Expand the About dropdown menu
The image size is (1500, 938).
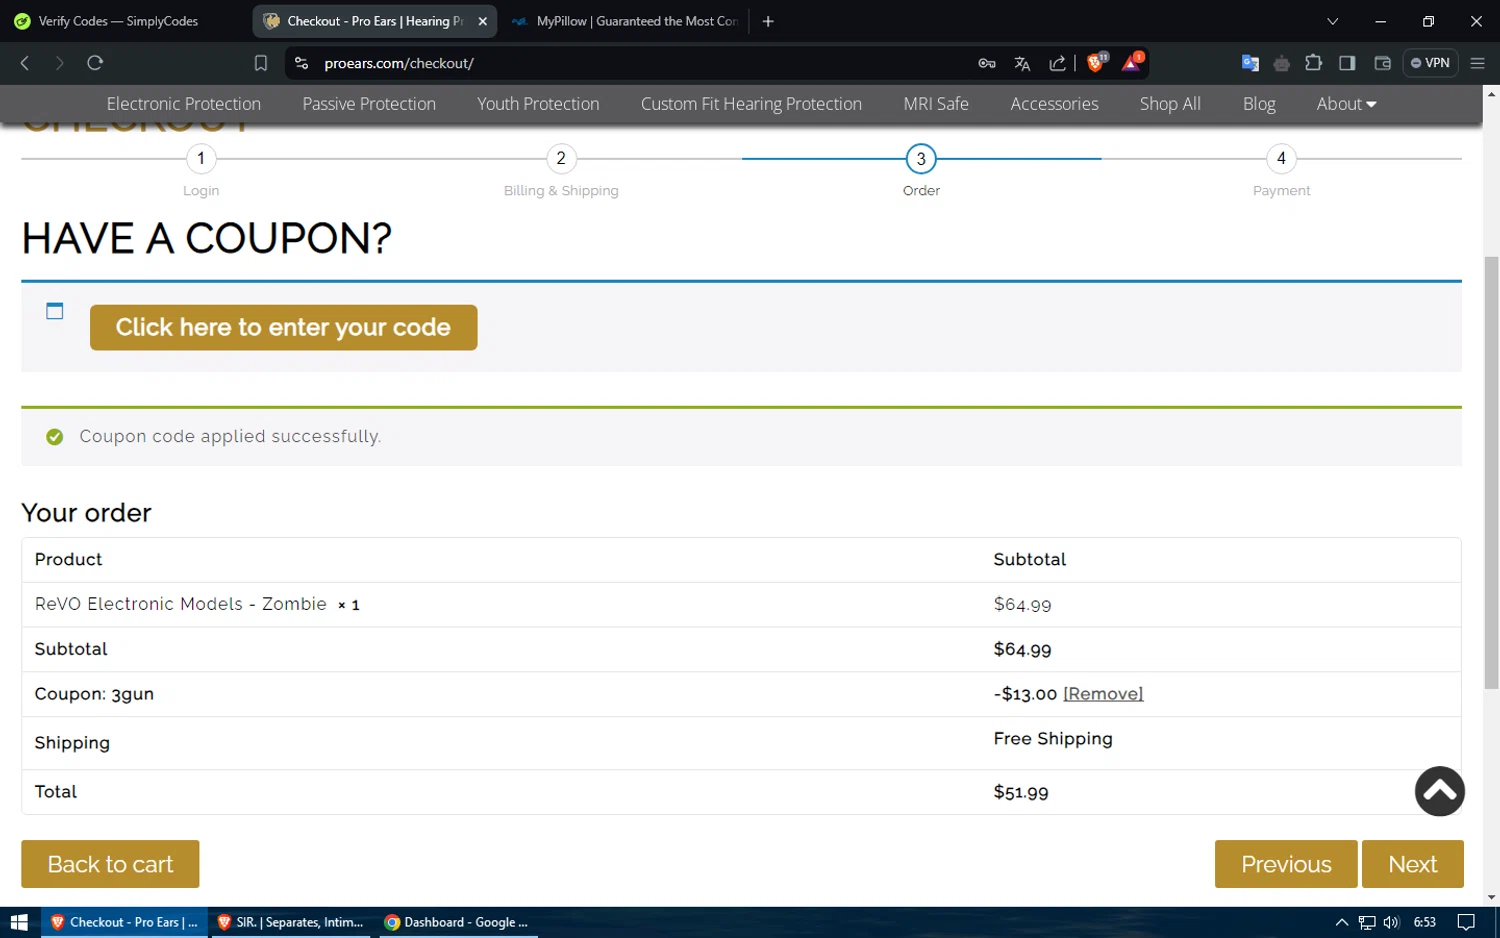[1346, 104]
